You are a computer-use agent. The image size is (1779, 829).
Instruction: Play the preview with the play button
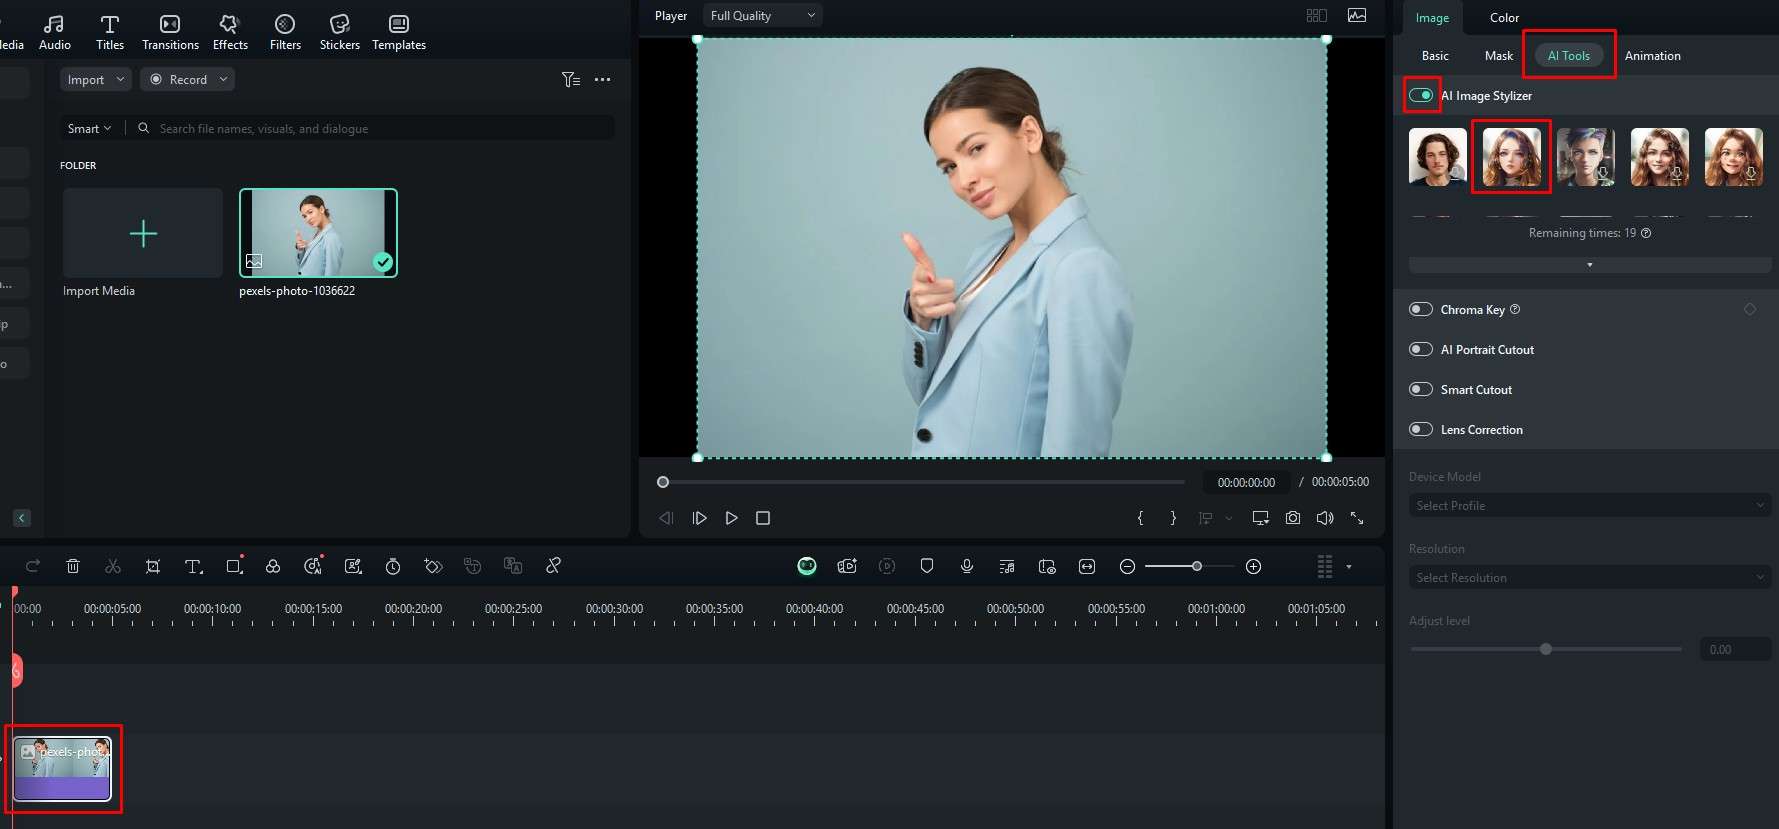coord(731,518)
